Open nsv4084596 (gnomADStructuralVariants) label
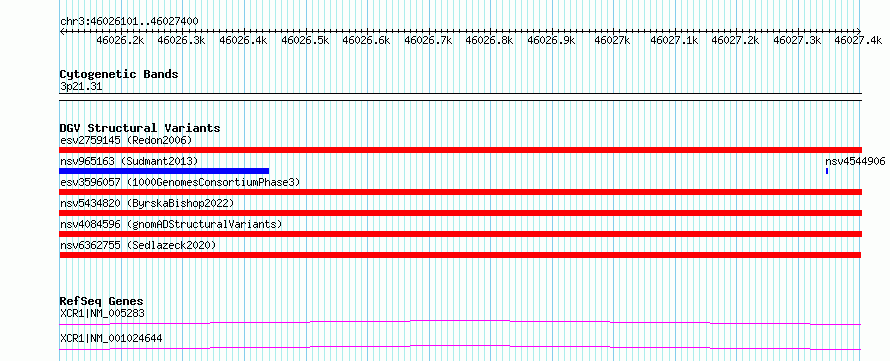Screen dimensions: 890x361 click(x=171, y=224)
